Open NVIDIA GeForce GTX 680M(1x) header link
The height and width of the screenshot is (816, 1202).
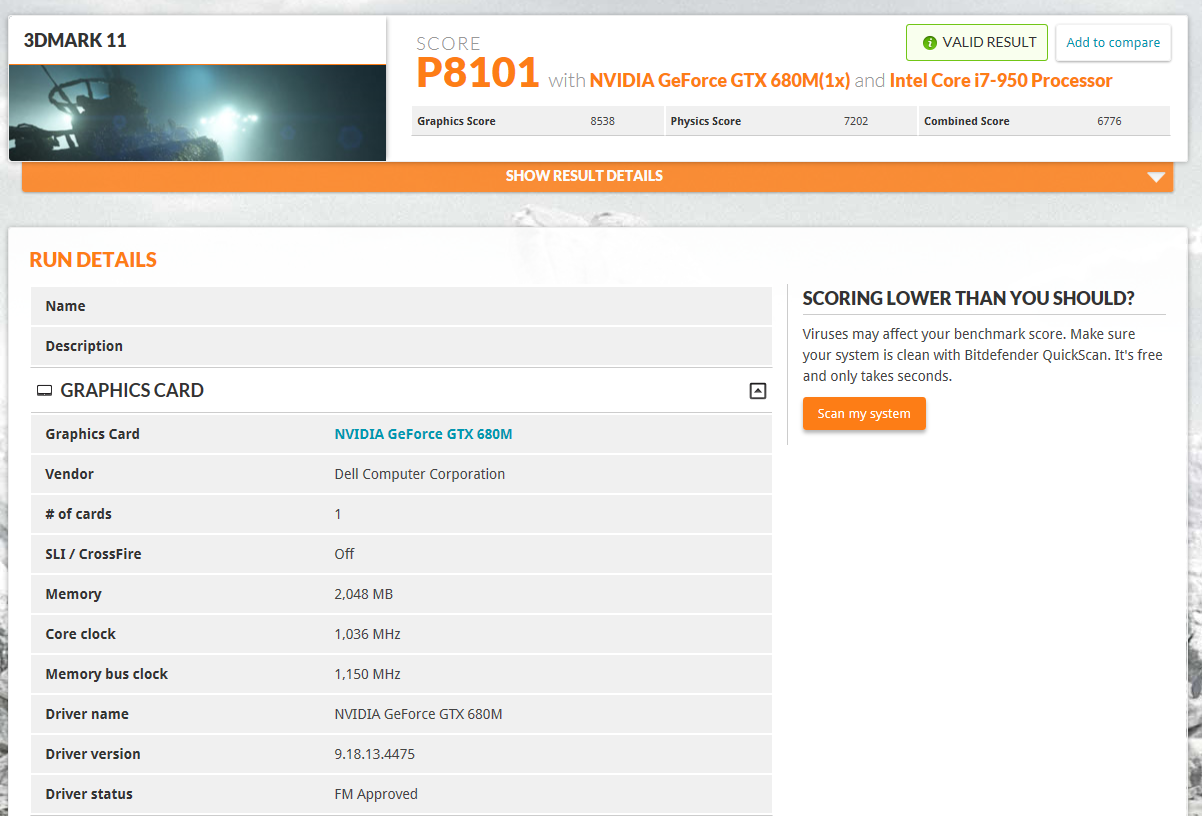(x=720, y=80)
